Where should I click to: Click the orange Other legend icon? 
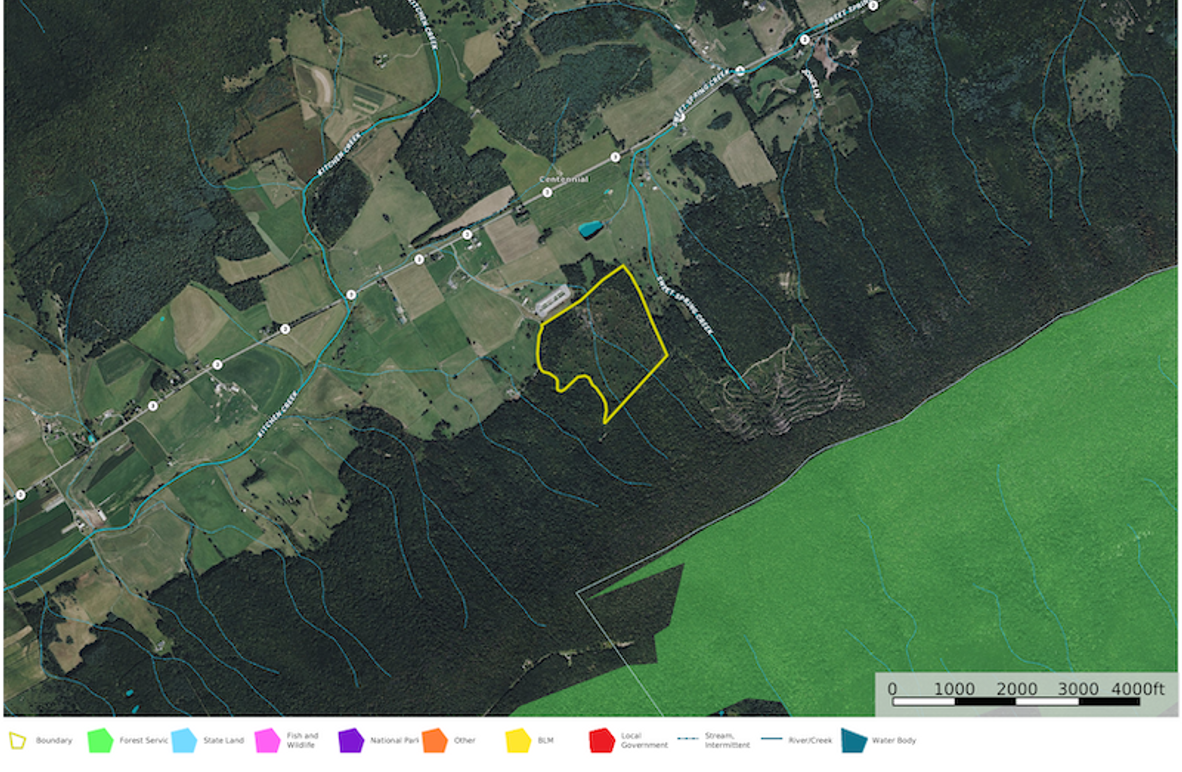[x=434, y=741]
